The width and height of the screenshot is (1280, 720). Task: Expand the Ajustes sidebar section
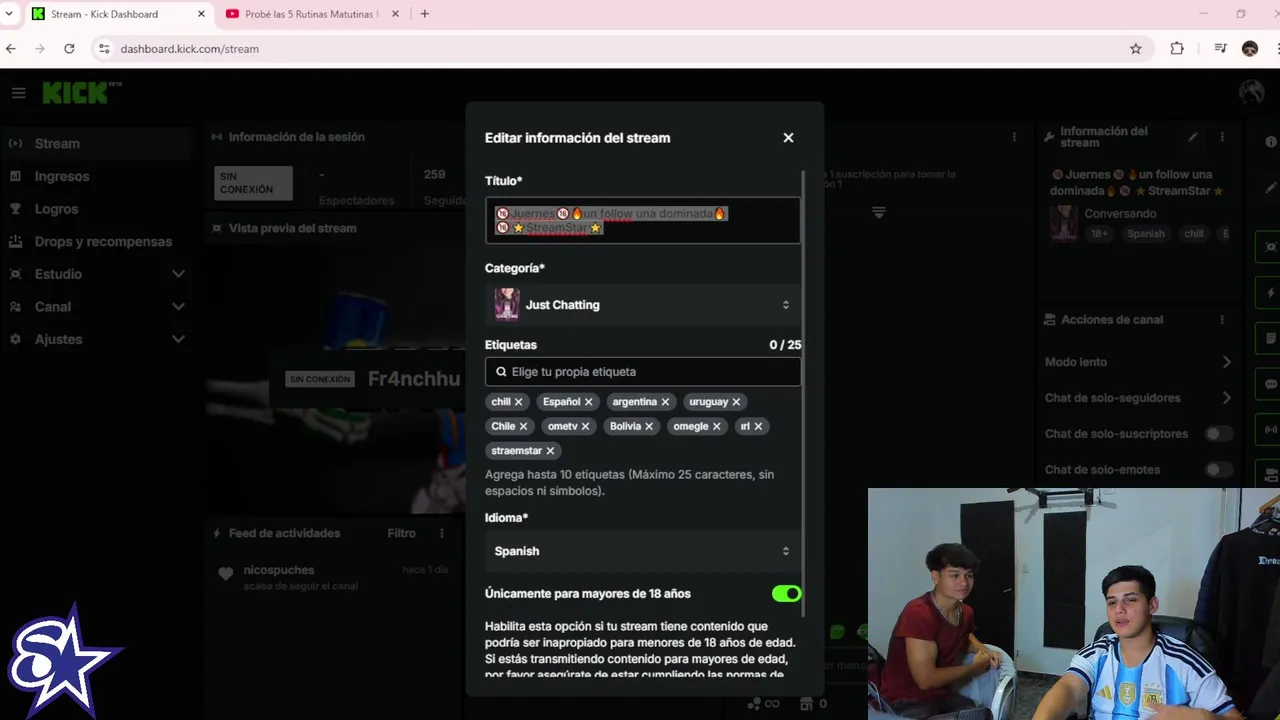178,339
